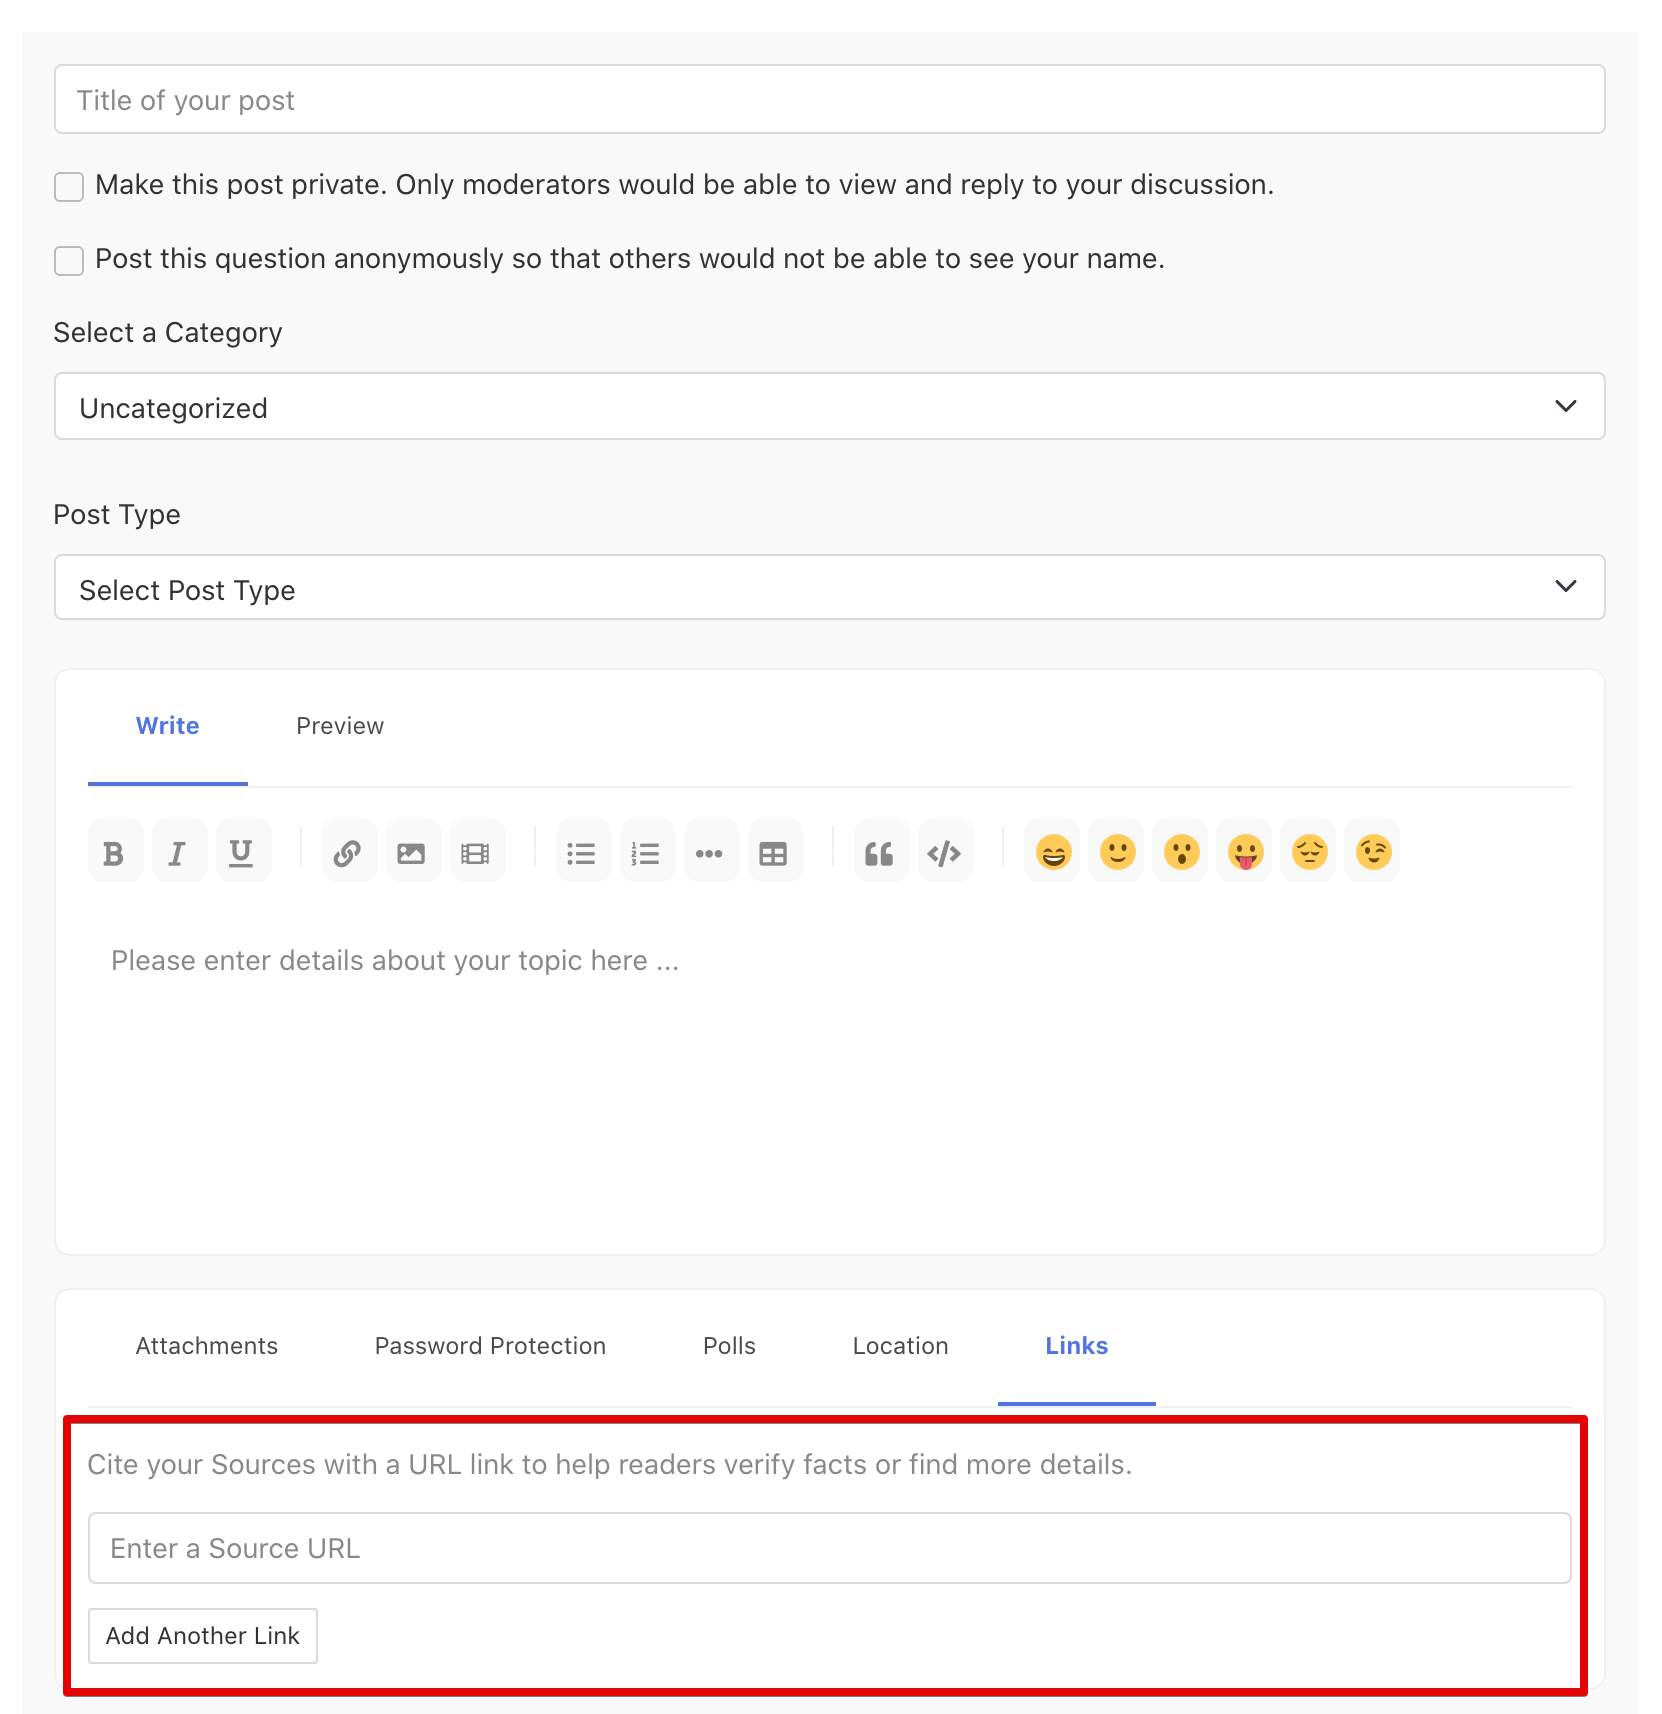This screenshot has width=1662, height=1714.
Task: Expand the Select Post Type dropdown
Action: [x=830, y=587]
